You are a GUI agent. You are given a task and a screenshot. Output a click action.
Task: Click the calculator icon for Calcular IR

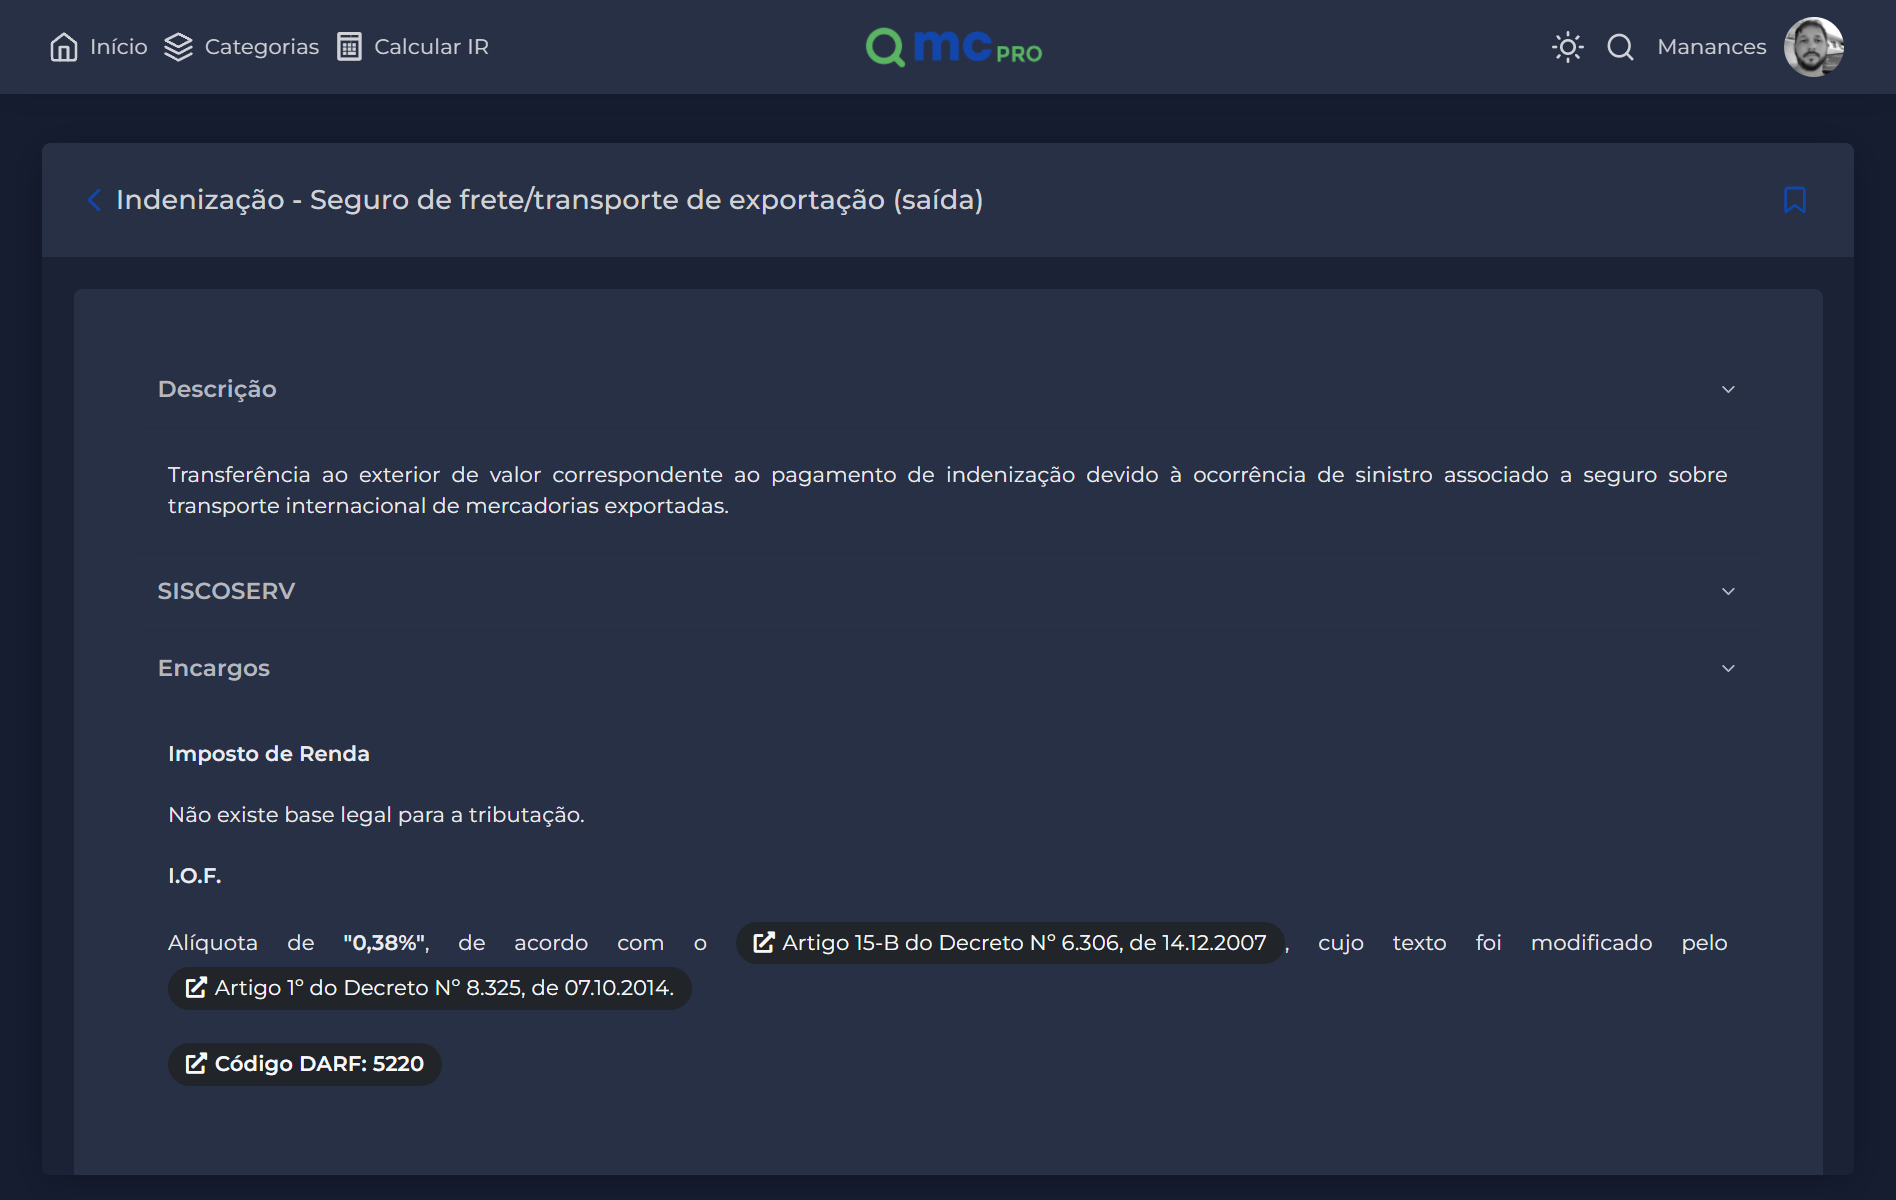click(349, 47)
